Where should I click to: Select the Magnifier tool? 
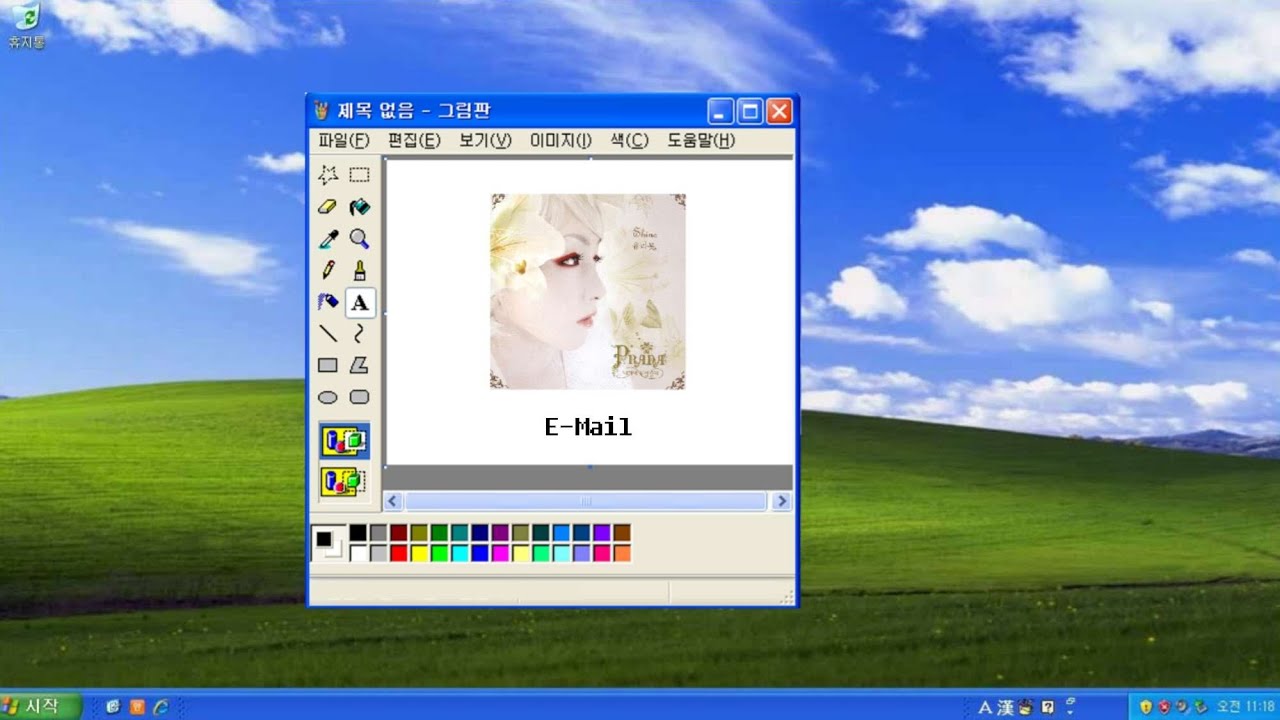coord(359,239)
